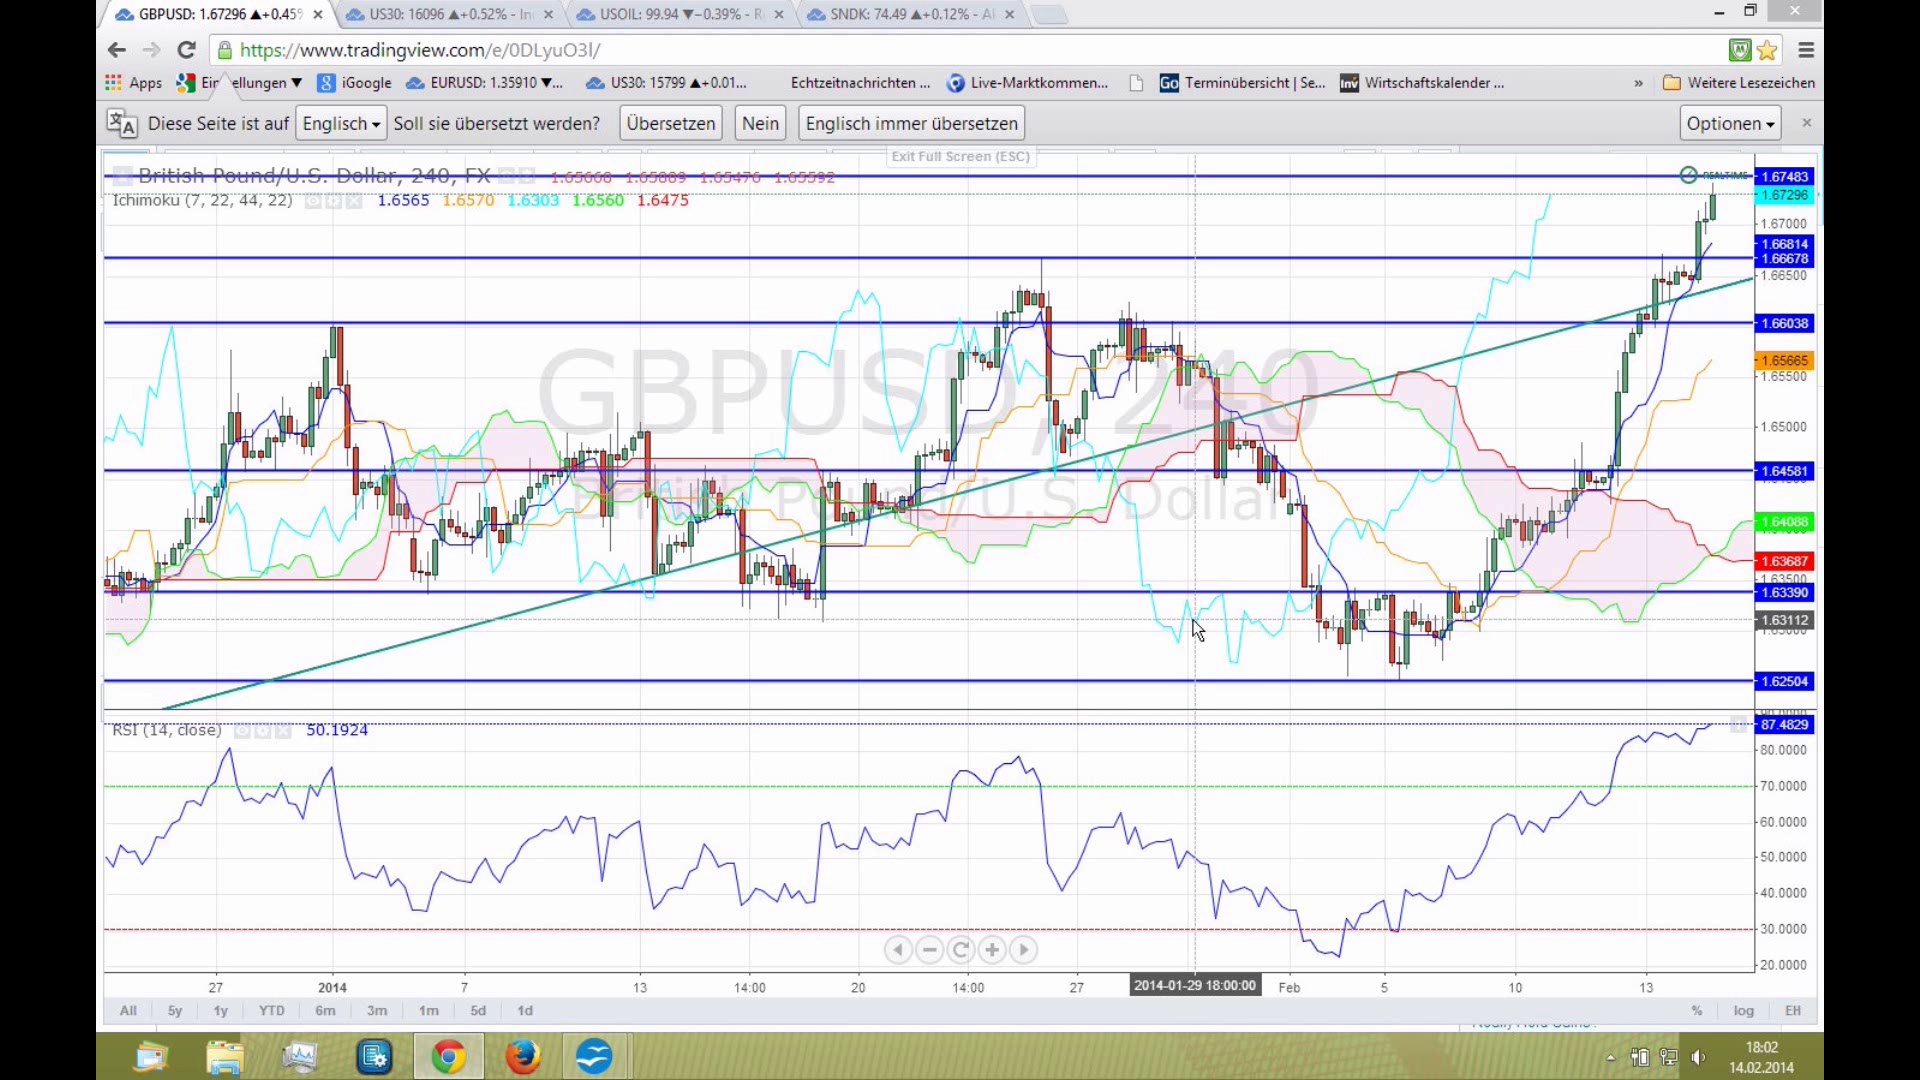Image resolution: width=1920 pixels, height=1080 pixels.
Task: Reset chart view with circular arrow
Action: [x=961, y=950]
